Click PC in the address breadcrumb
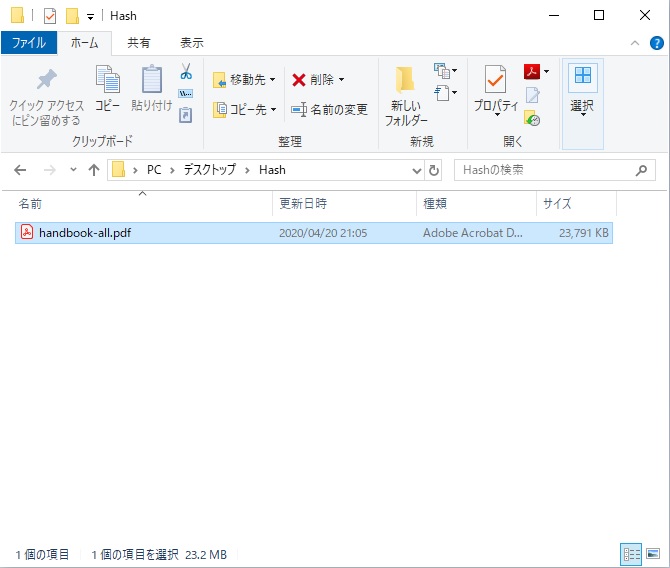This screenshot has width=670, height=568. (x=154, y=170)
